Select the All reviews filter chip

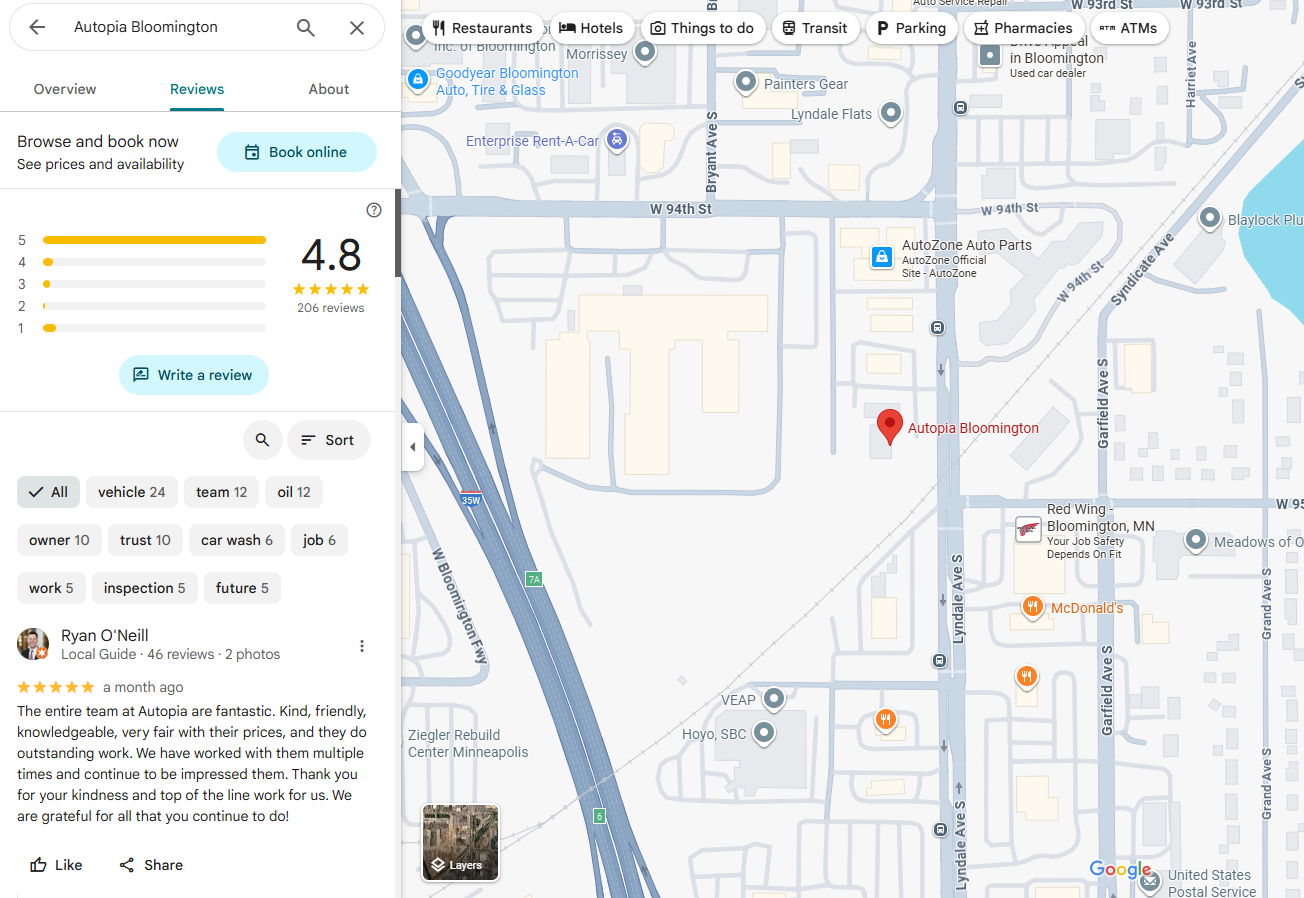49,492
